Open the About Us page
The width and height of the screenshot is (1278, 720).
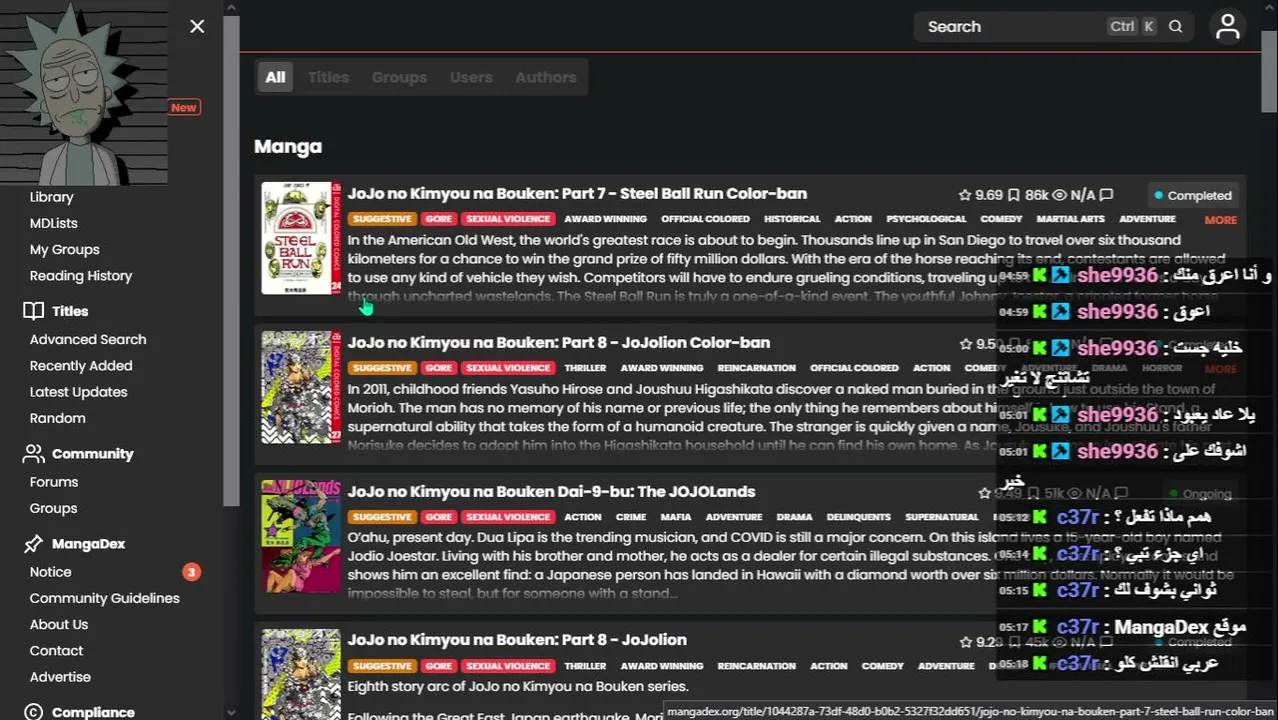coord(59,624)
